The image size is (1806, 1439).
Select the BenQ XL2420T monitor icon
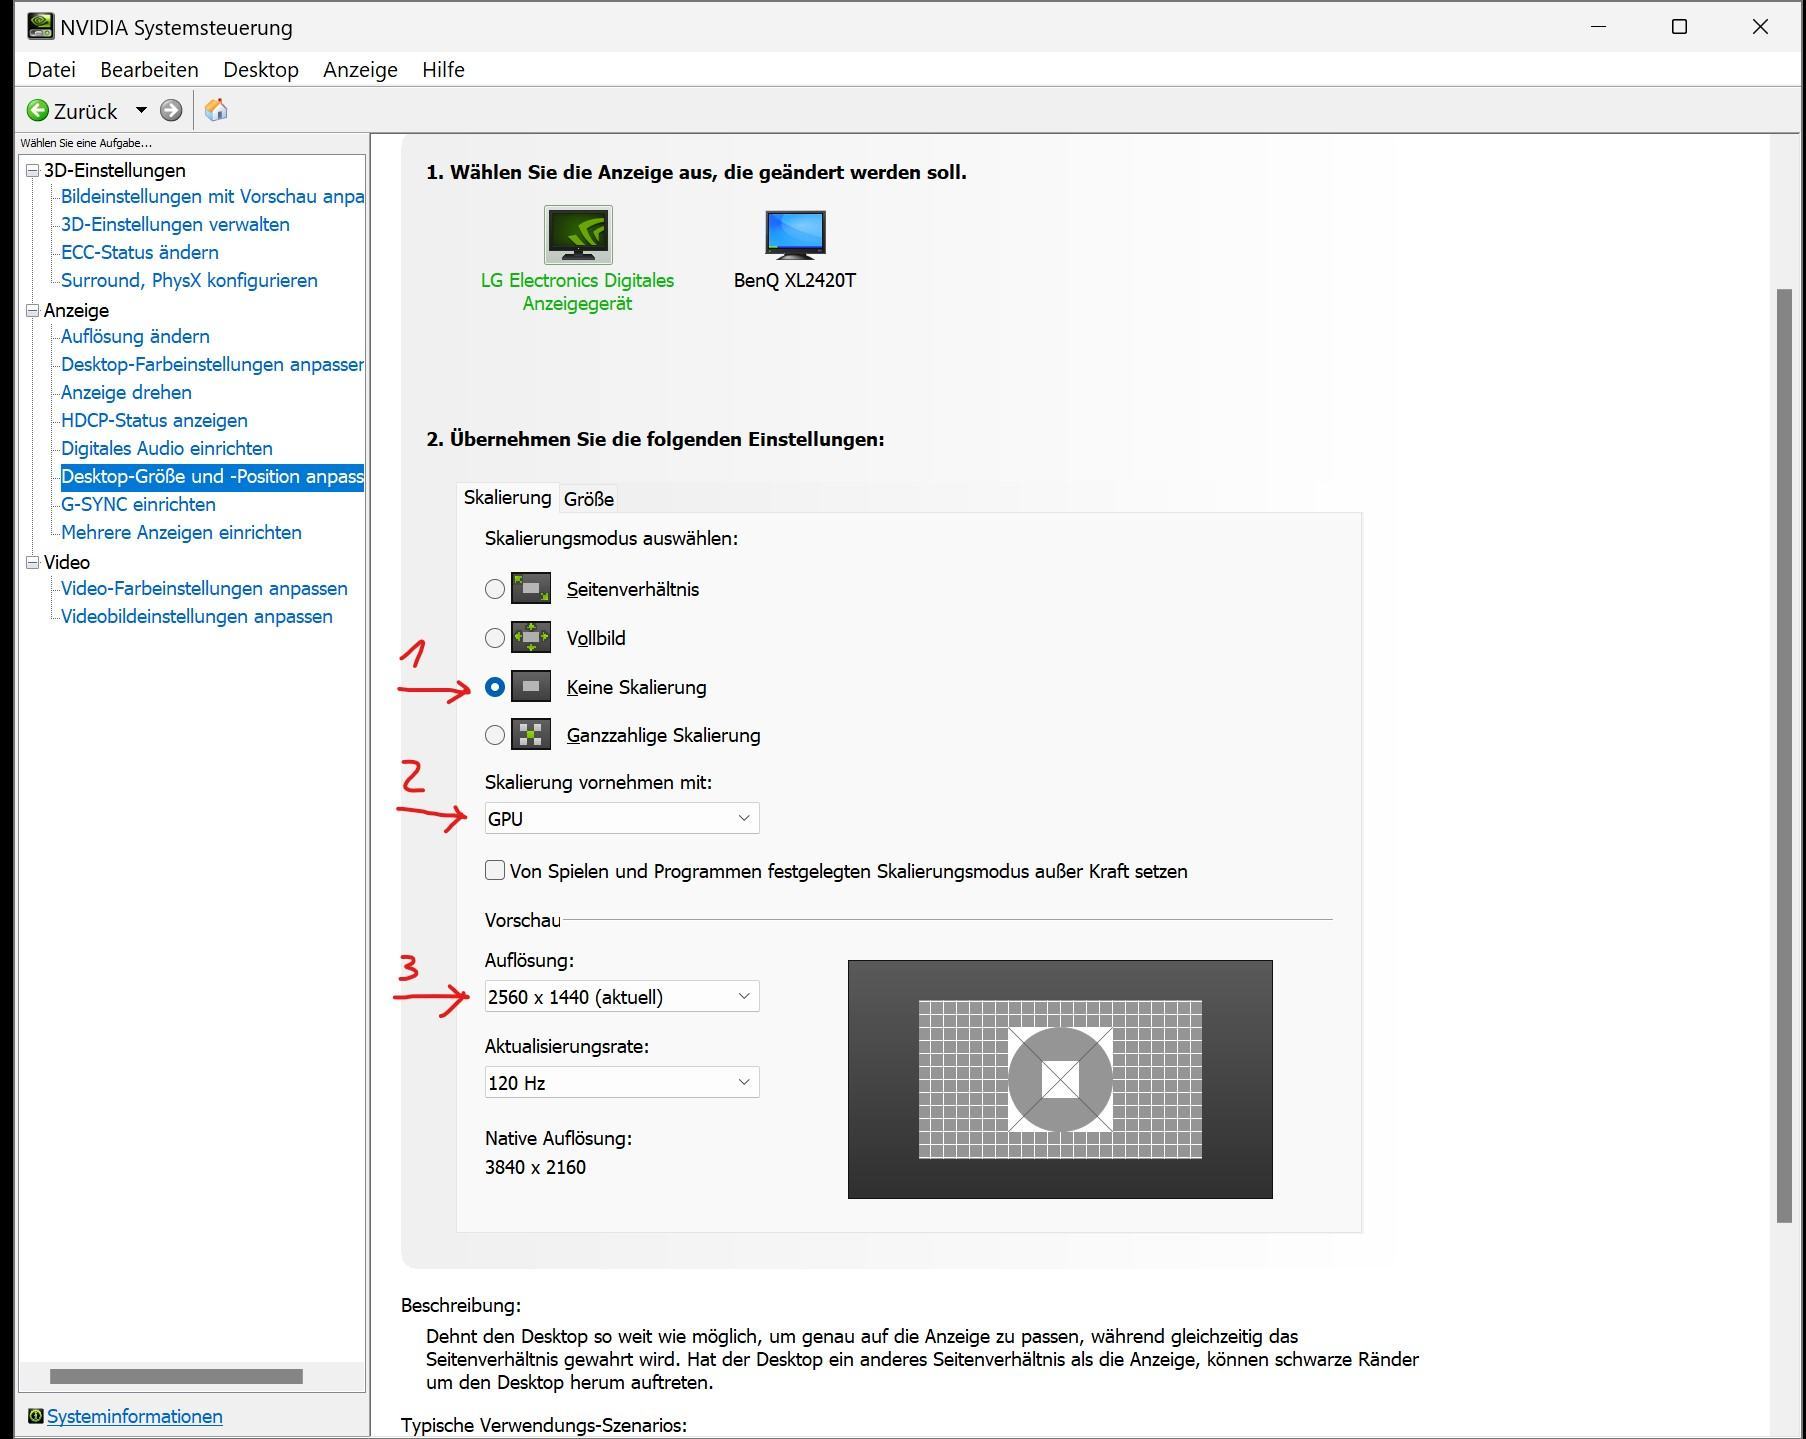795,234
